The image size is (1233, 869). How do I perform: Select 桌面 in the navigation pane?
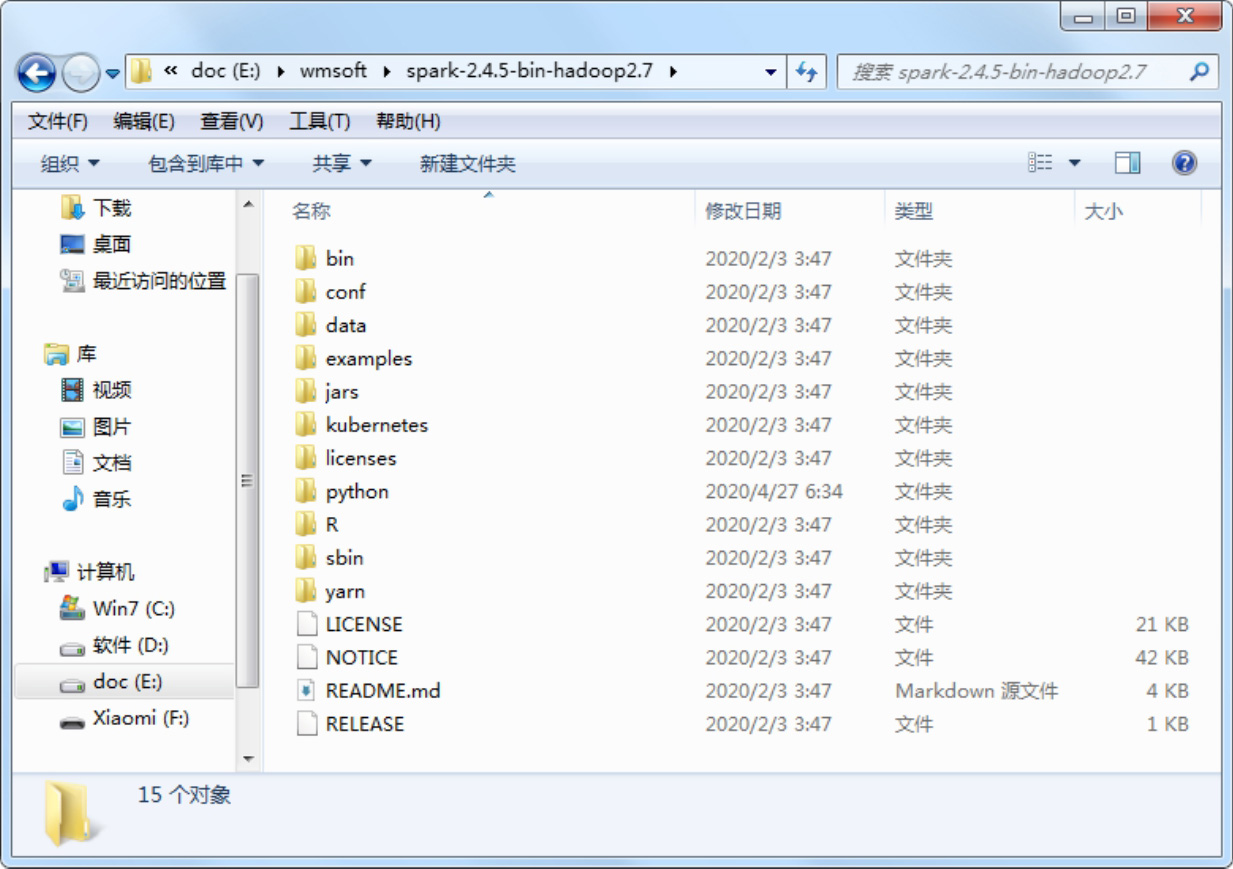click(112, 244)
